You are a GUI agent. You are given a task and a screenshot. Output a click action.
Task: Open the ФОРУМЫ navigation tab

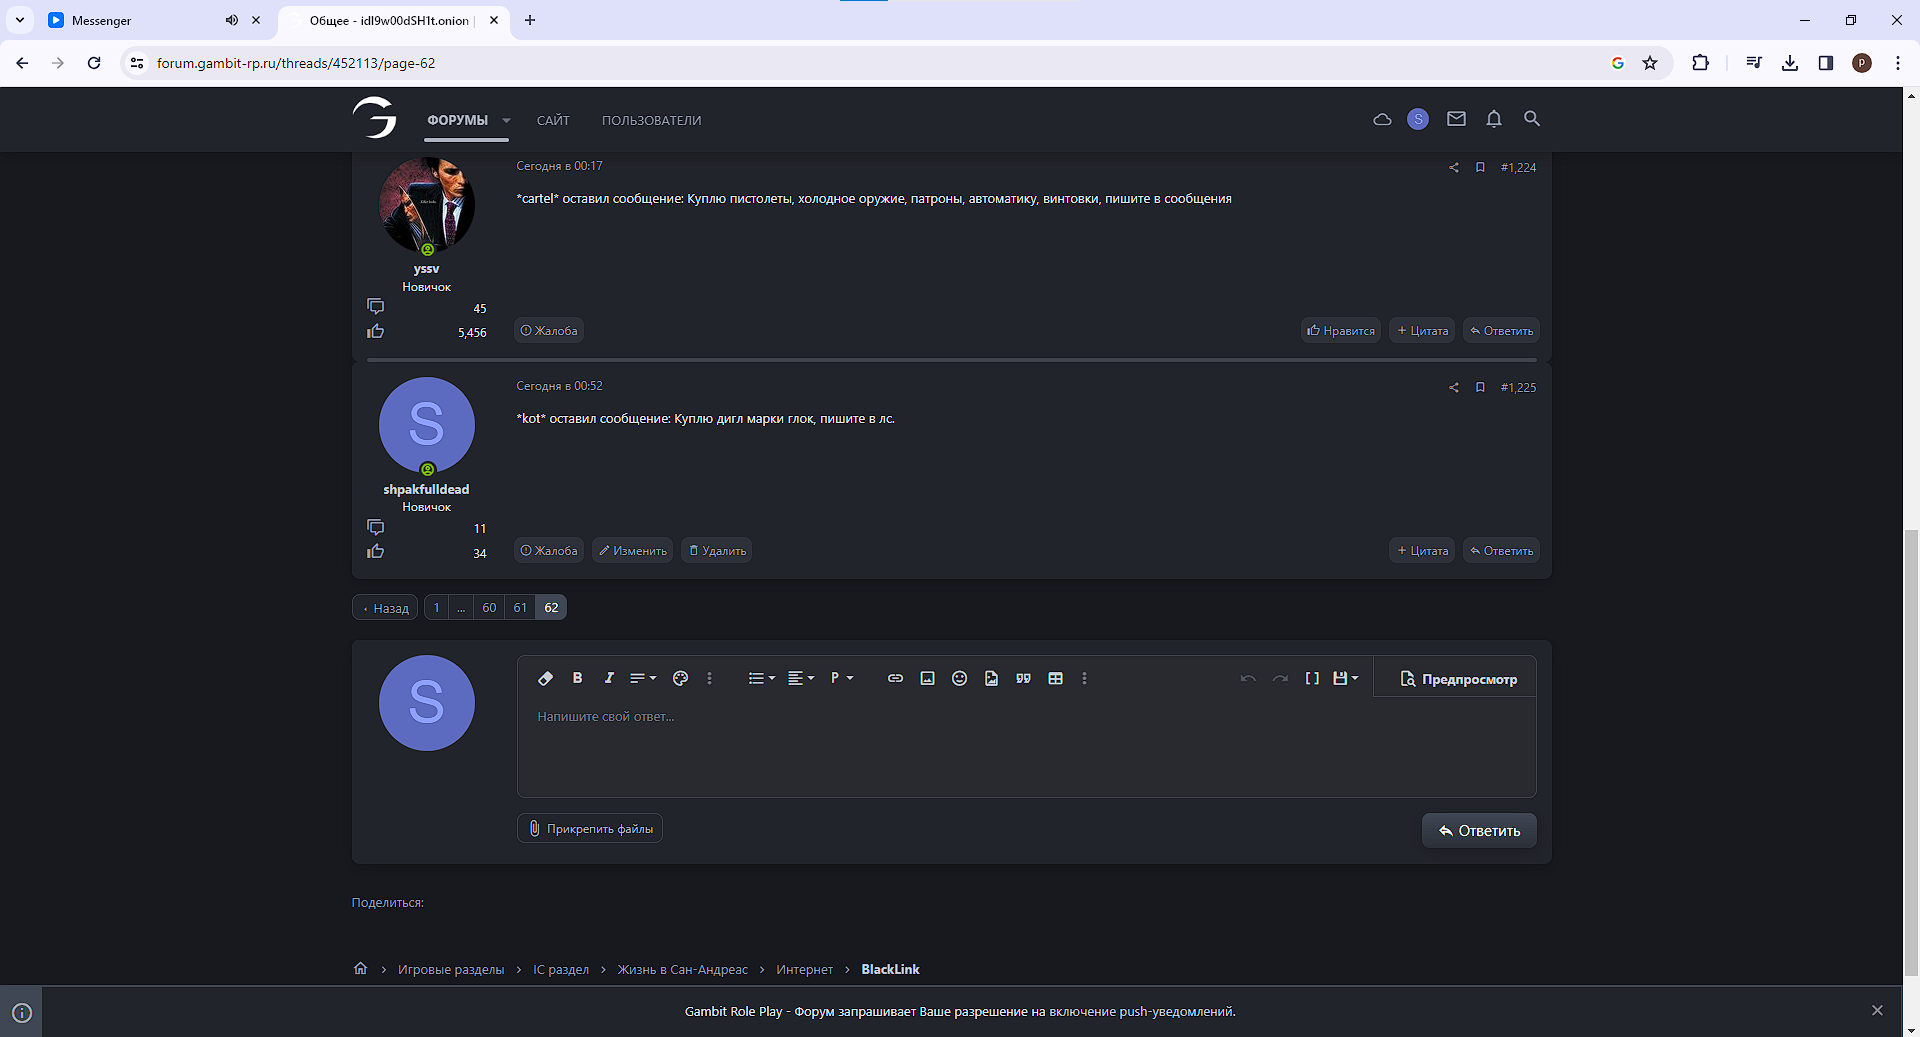pyautogui.click(x=457, y=120)
